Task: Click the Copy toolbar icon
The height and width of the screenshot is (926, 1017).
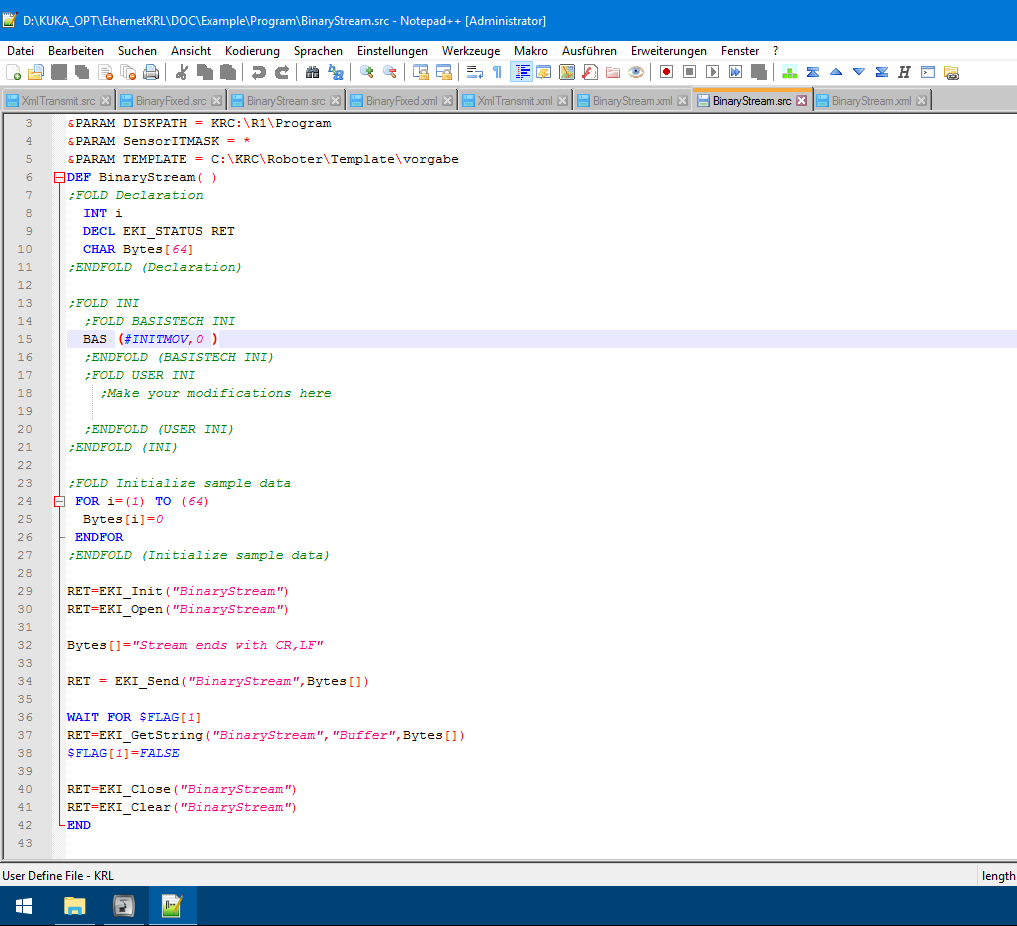Action: coord(204,72)
